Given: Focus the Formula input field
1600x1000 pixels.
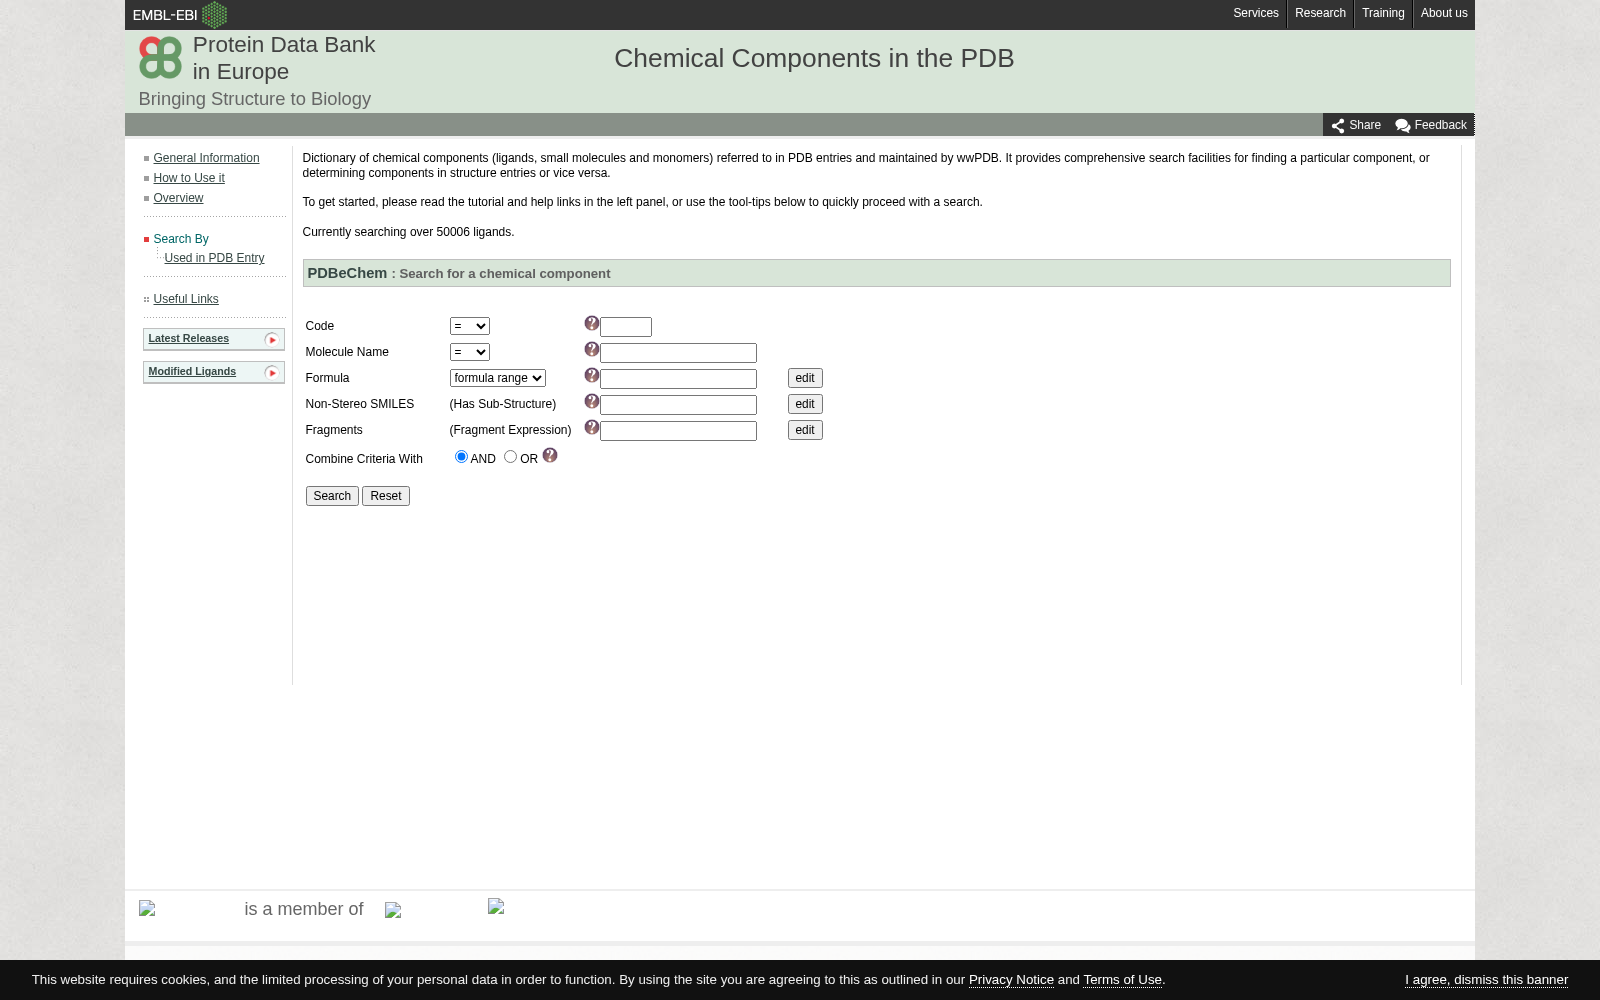Looking at the screenshot, I should (678, 379).
